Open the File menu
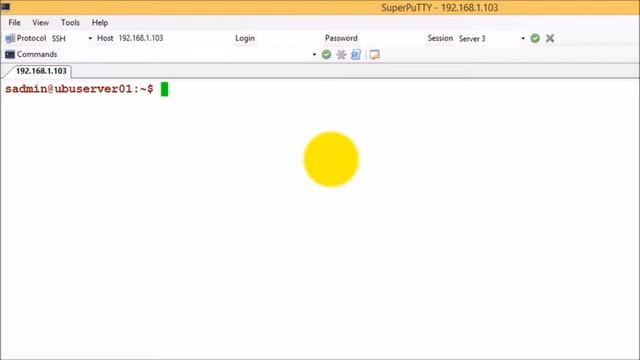 pos(14,22)
